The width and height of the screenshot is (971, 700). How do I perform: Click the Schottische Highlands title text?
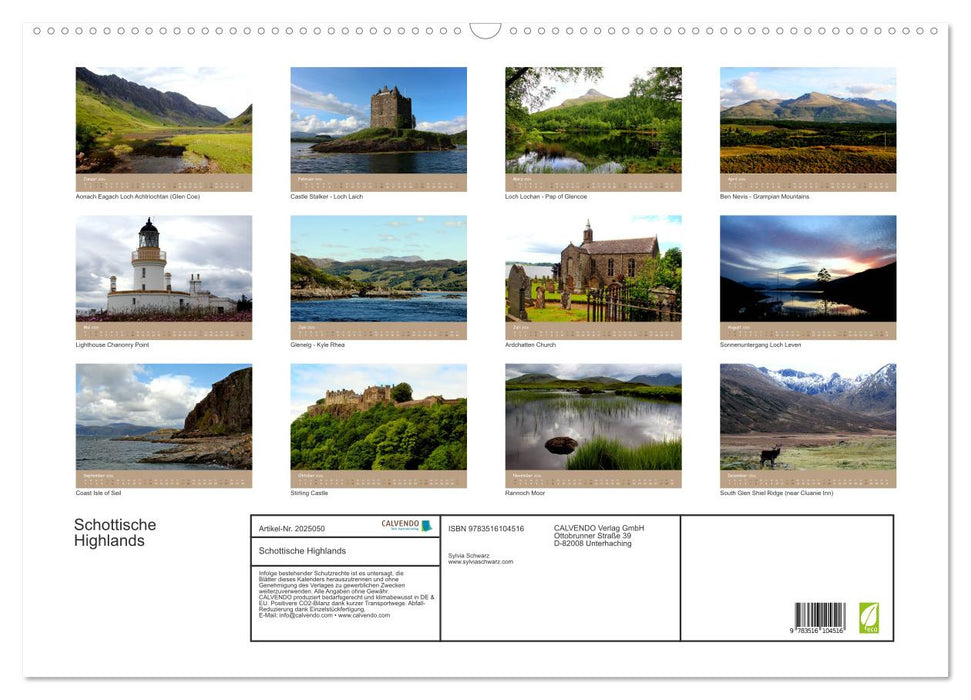click(115, 533)
